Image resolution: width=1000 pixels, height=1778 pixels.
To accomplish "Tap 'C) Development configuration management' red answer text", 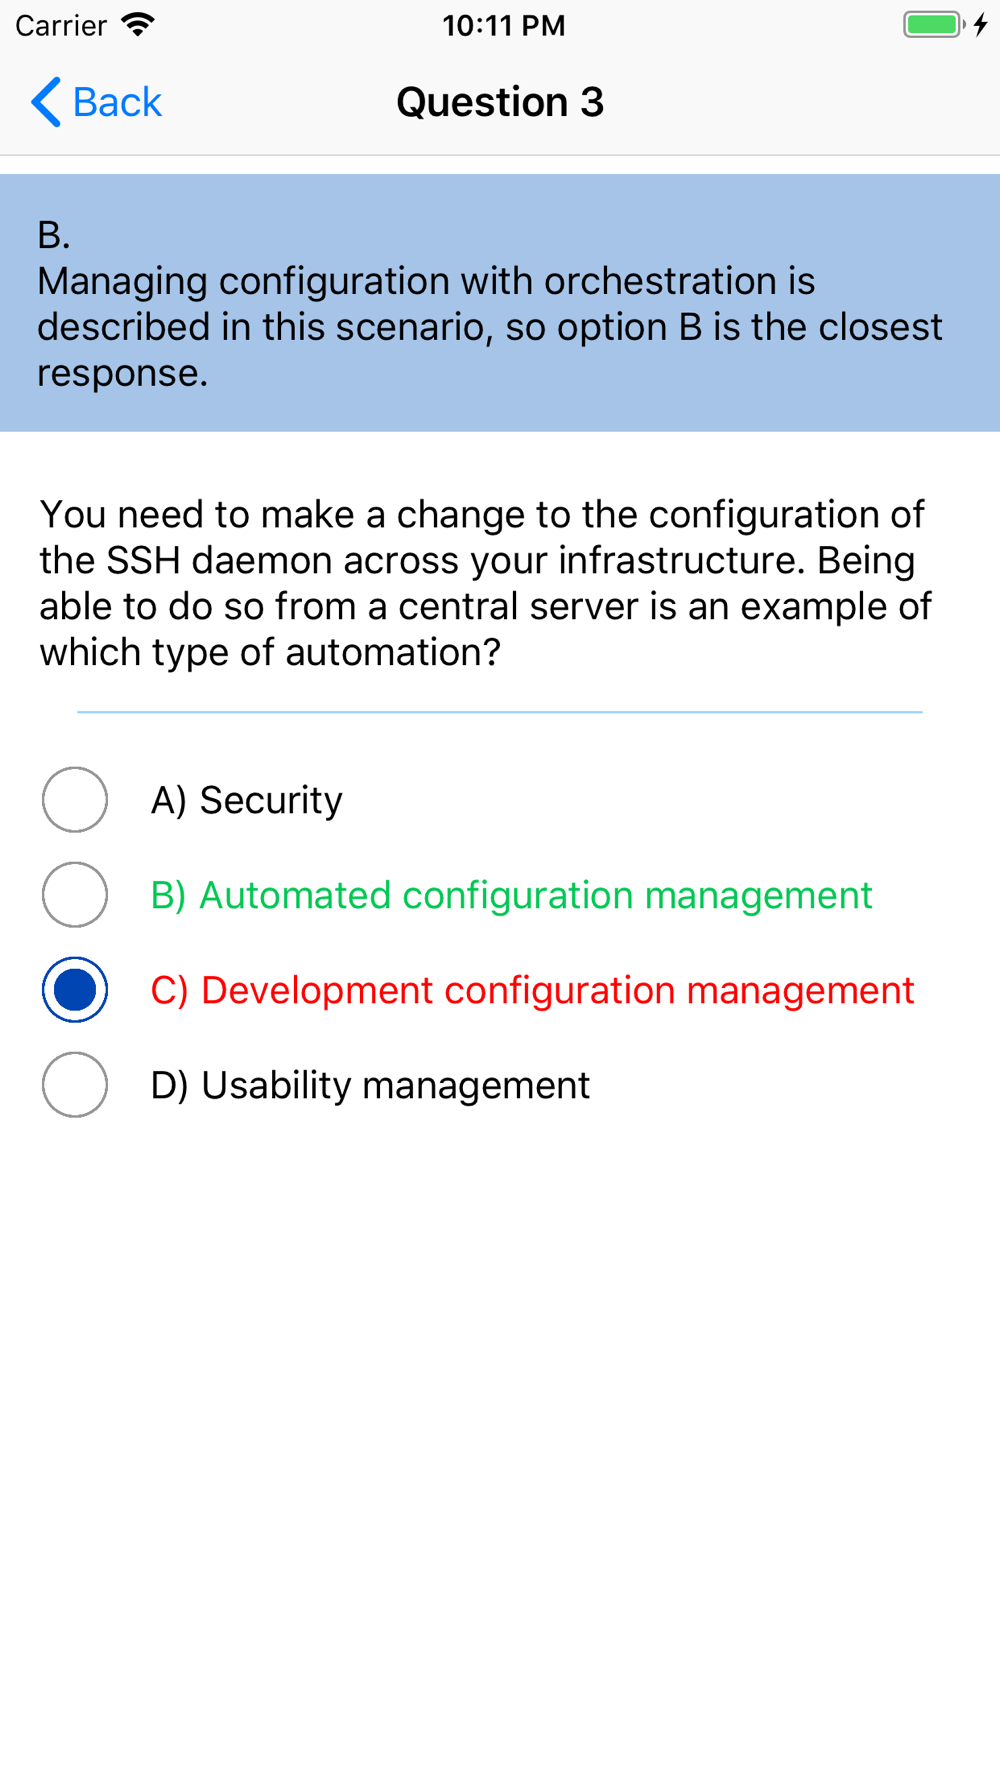I will pos(532,990).
